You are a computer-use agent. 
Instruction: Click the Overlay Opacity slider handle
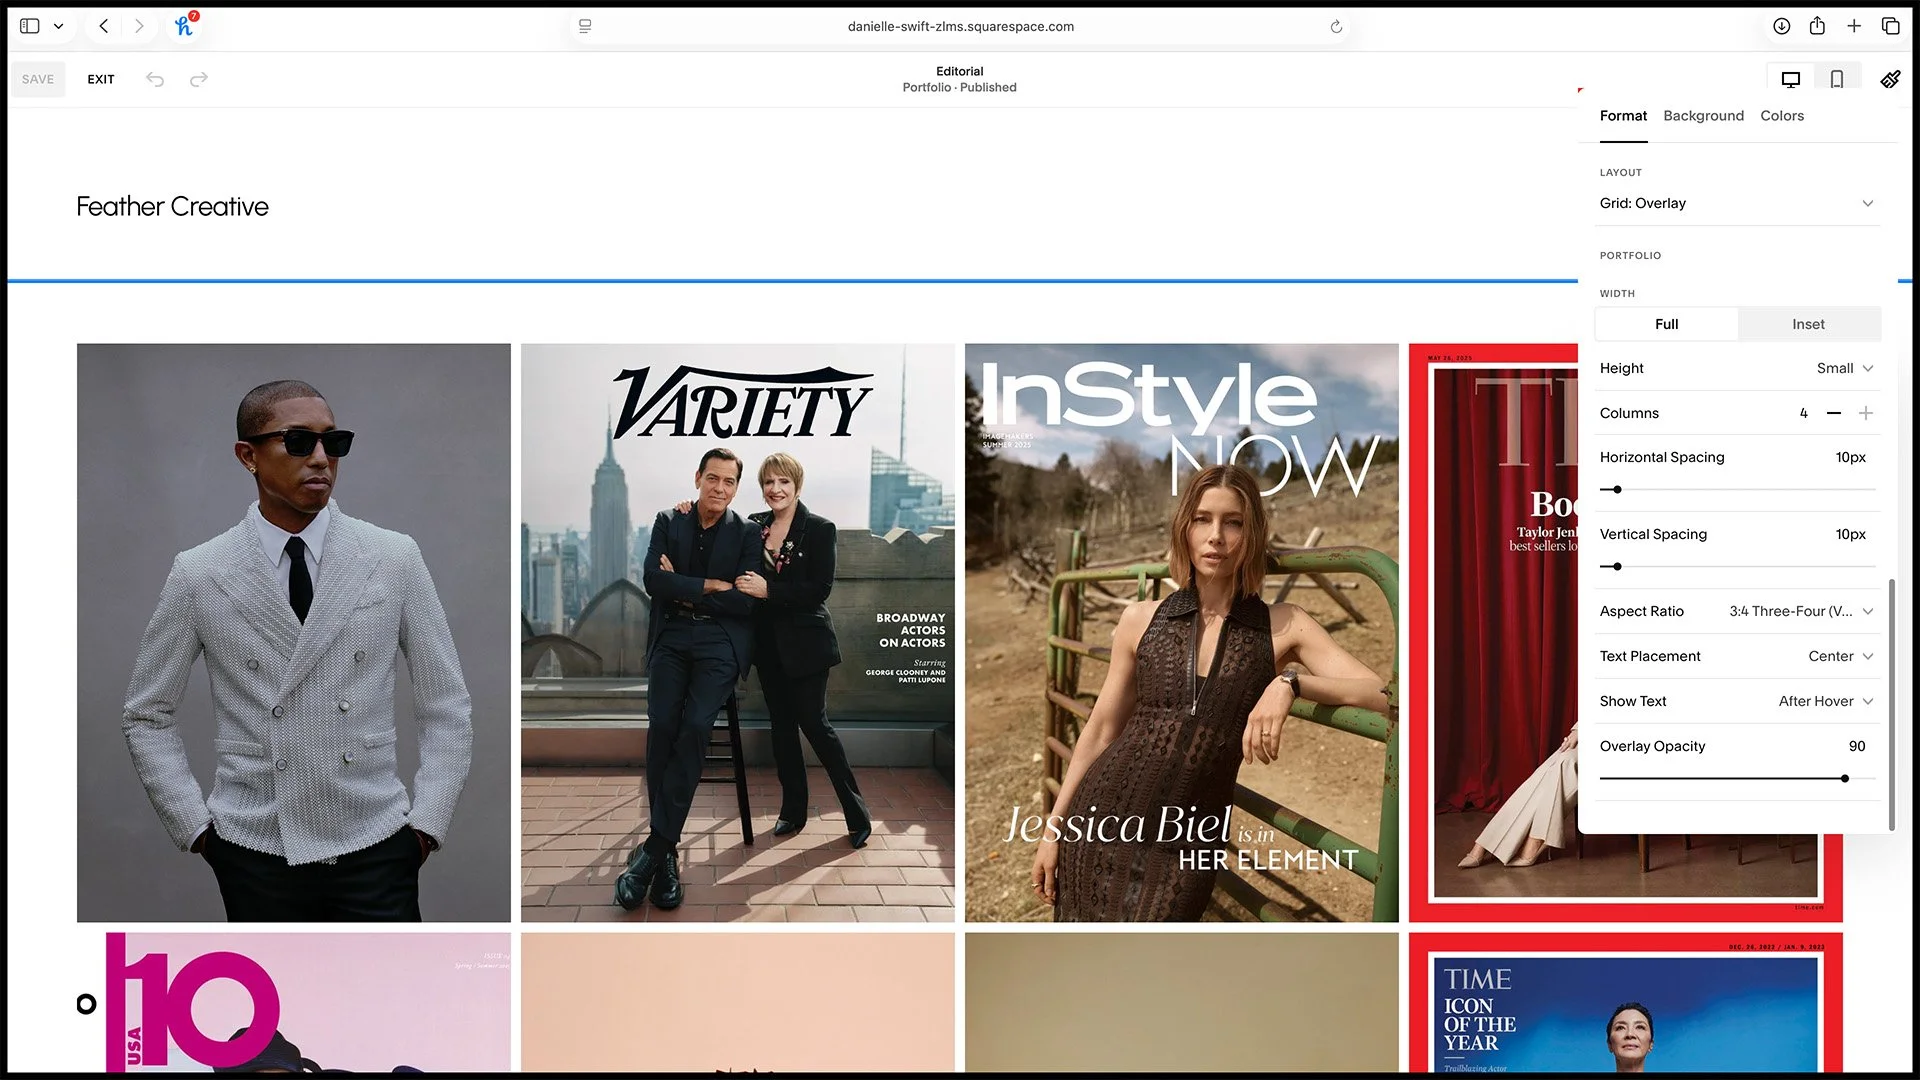click(x=1845, y=778)
